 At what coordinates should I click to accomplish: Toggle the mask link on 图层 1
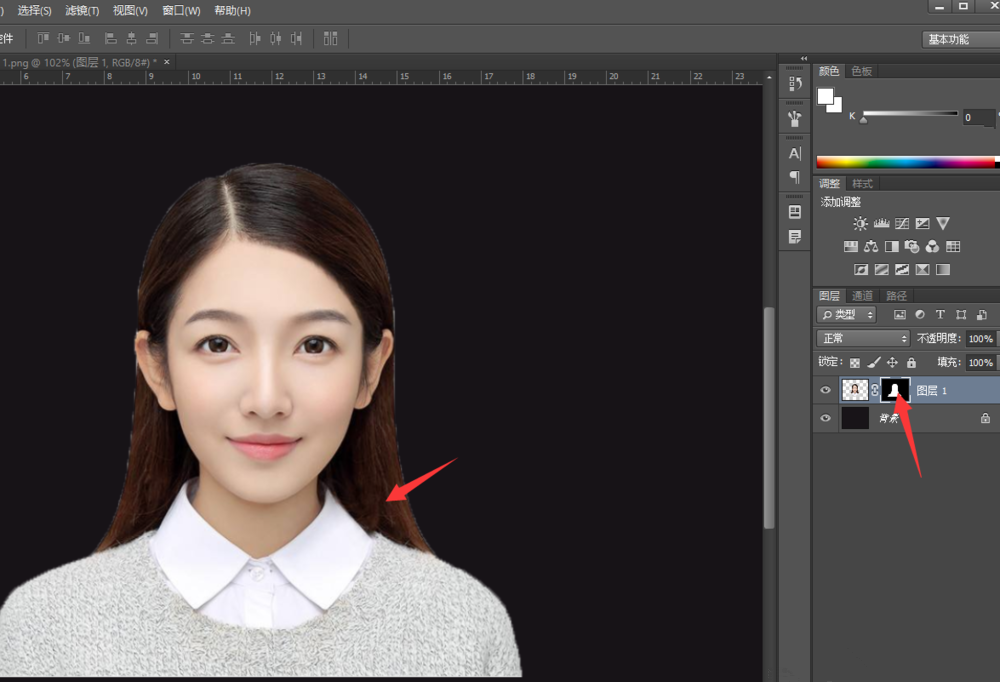tap(875, 390)
